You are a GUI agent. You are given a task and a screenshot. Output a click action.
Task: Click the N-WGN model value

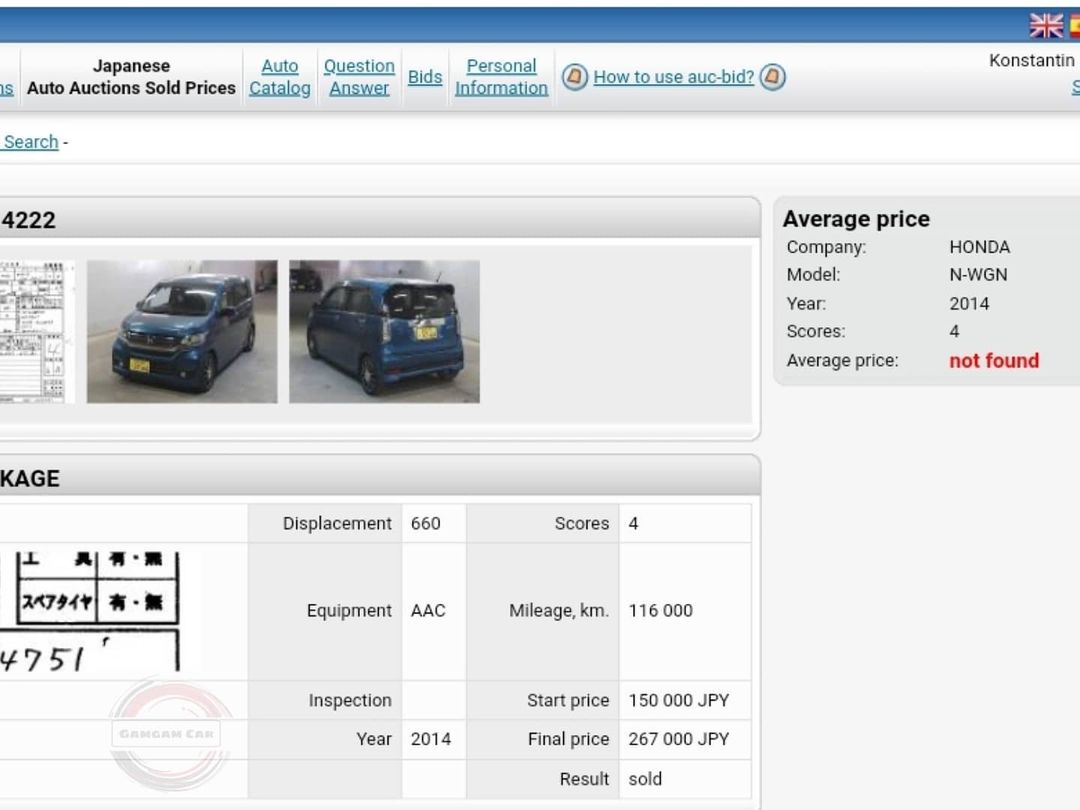[x=978, y=275]
